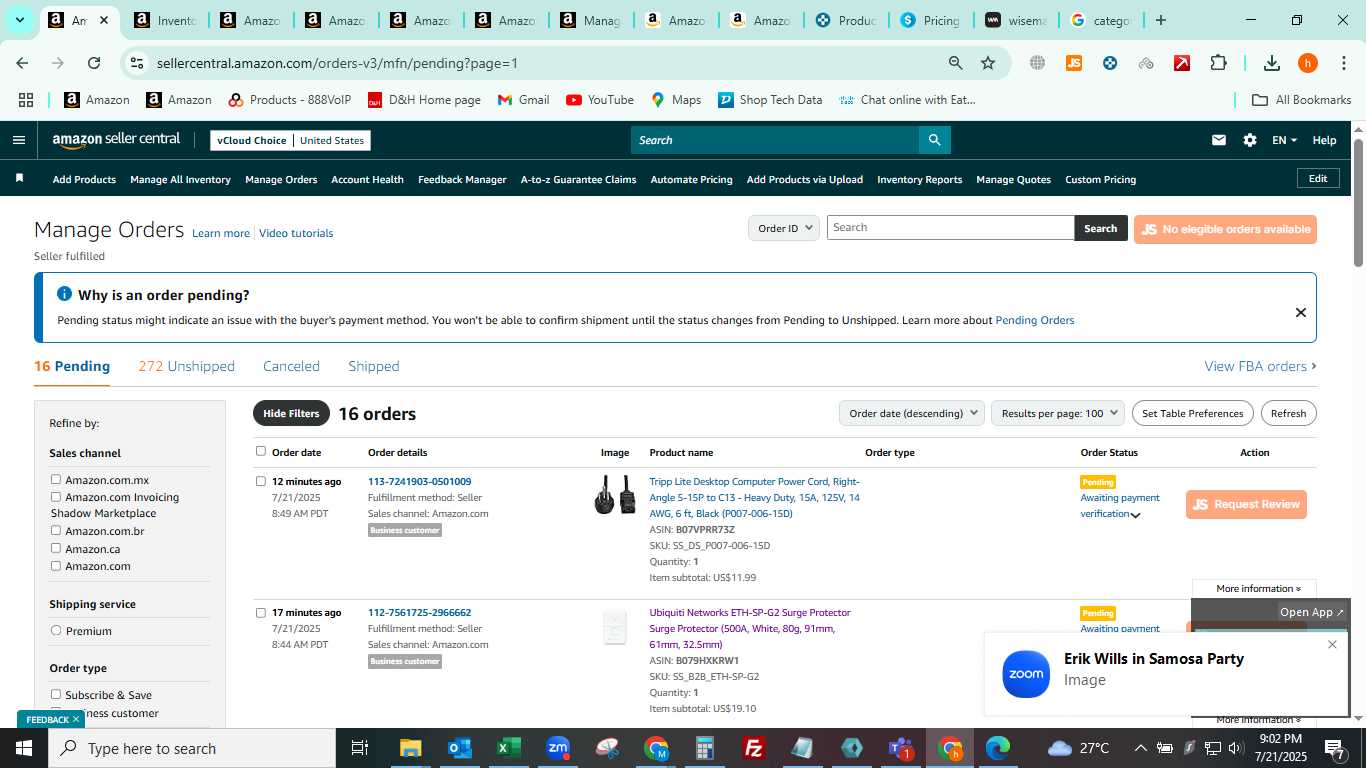
Task: Select the Premium shipping service radio
Action: (56, 631)
